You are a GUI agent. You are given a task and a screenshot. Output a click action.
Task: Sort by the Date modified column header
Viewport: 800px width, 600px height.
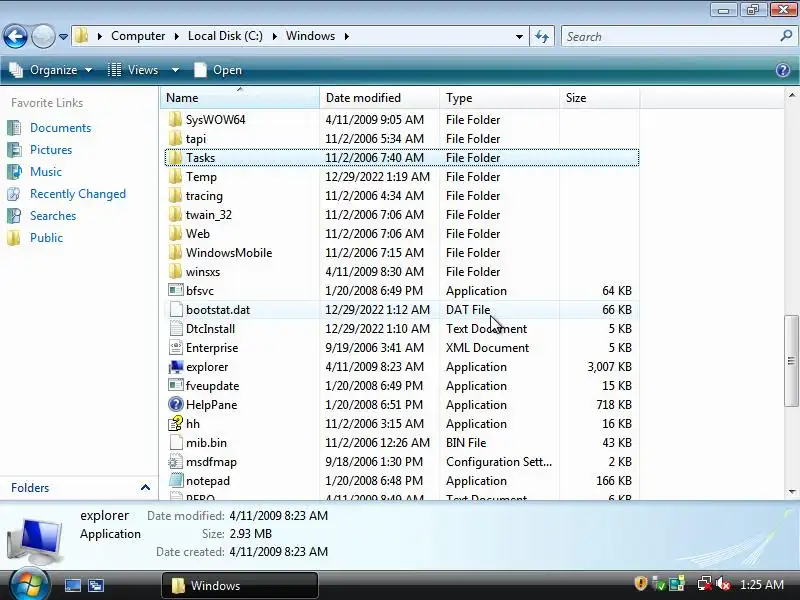(x=379, y=97)
